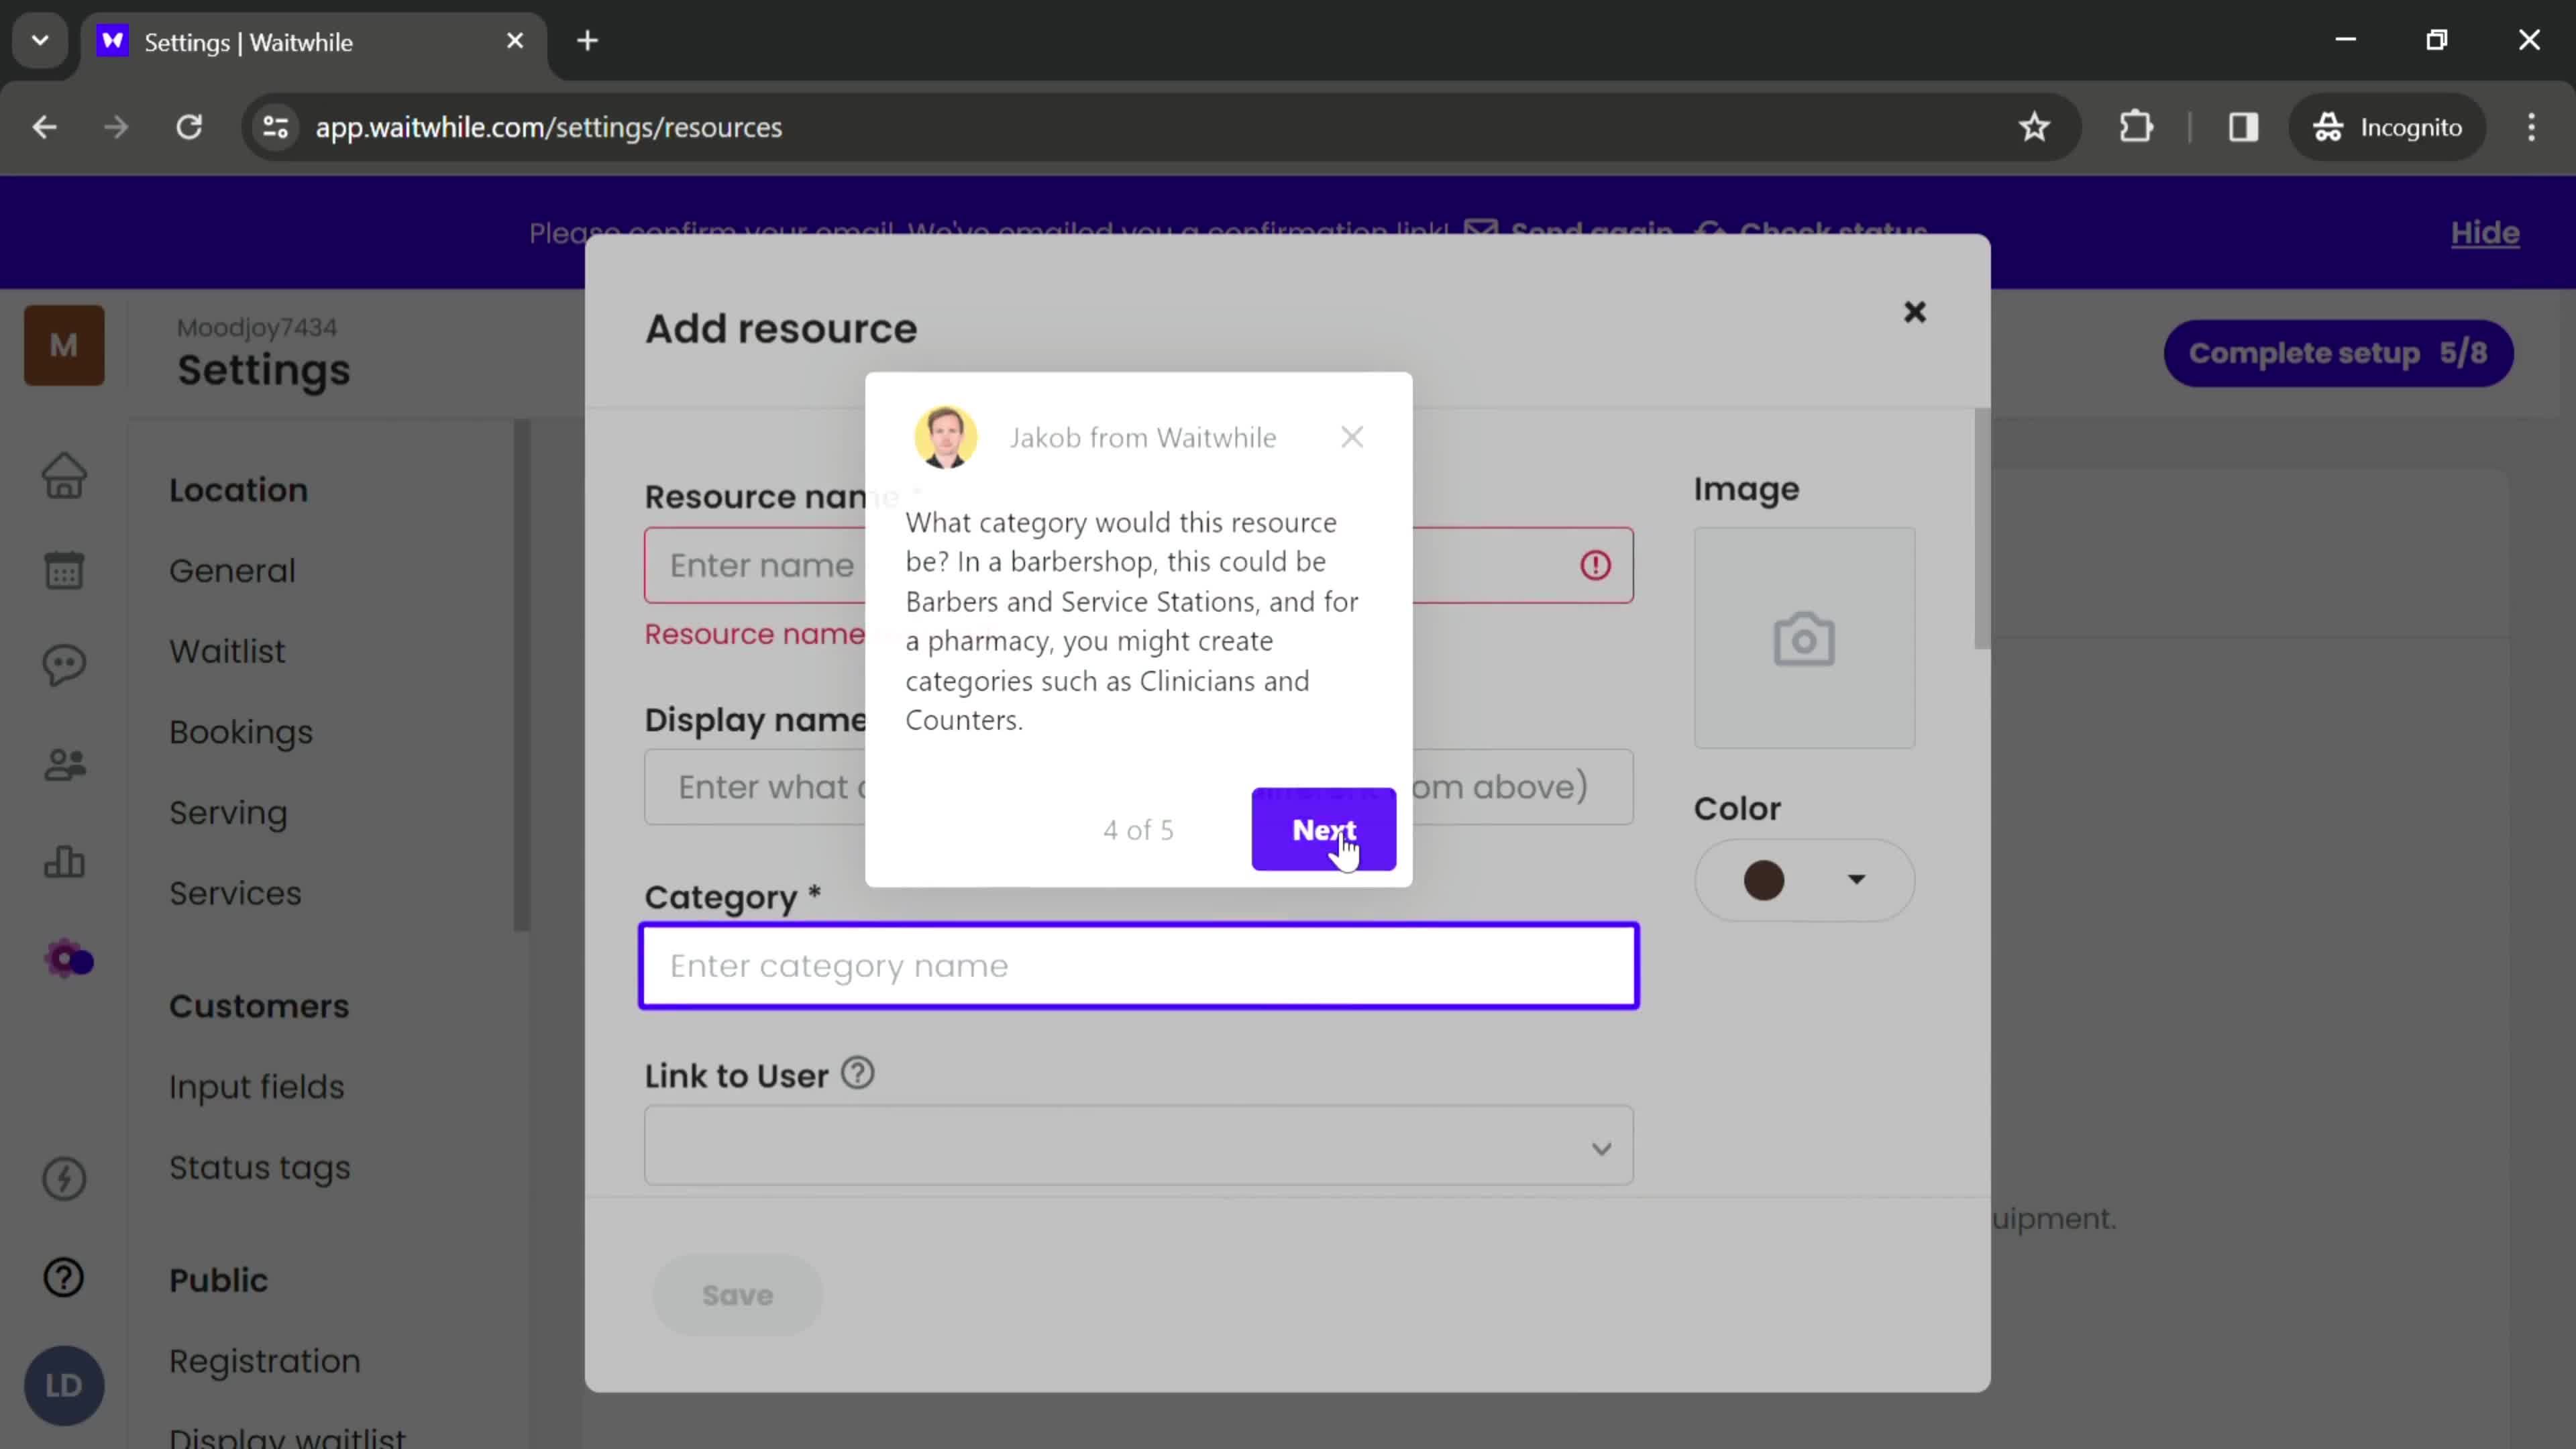This screenshot has height=1449, width=2576.
Task: Open Serving settings menu item
Action: 228,813
